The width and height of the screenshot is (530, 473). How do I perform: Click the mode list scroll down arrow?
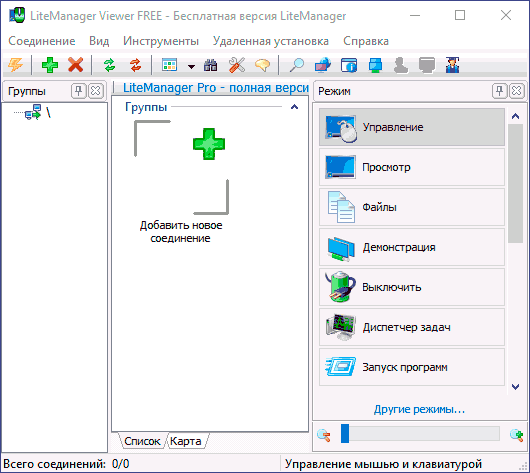(515, 386)
